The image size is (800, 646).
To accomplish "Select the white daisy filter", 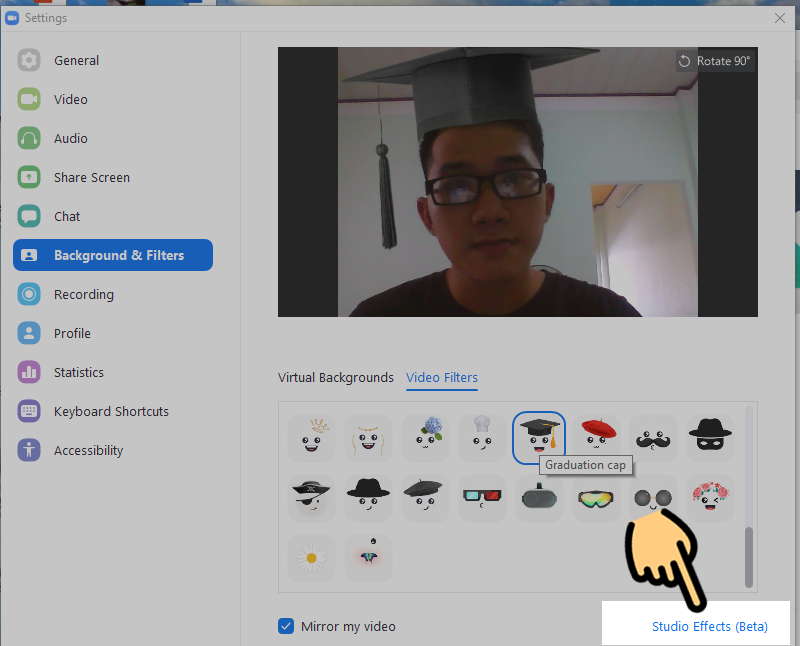I will point(311,557).
